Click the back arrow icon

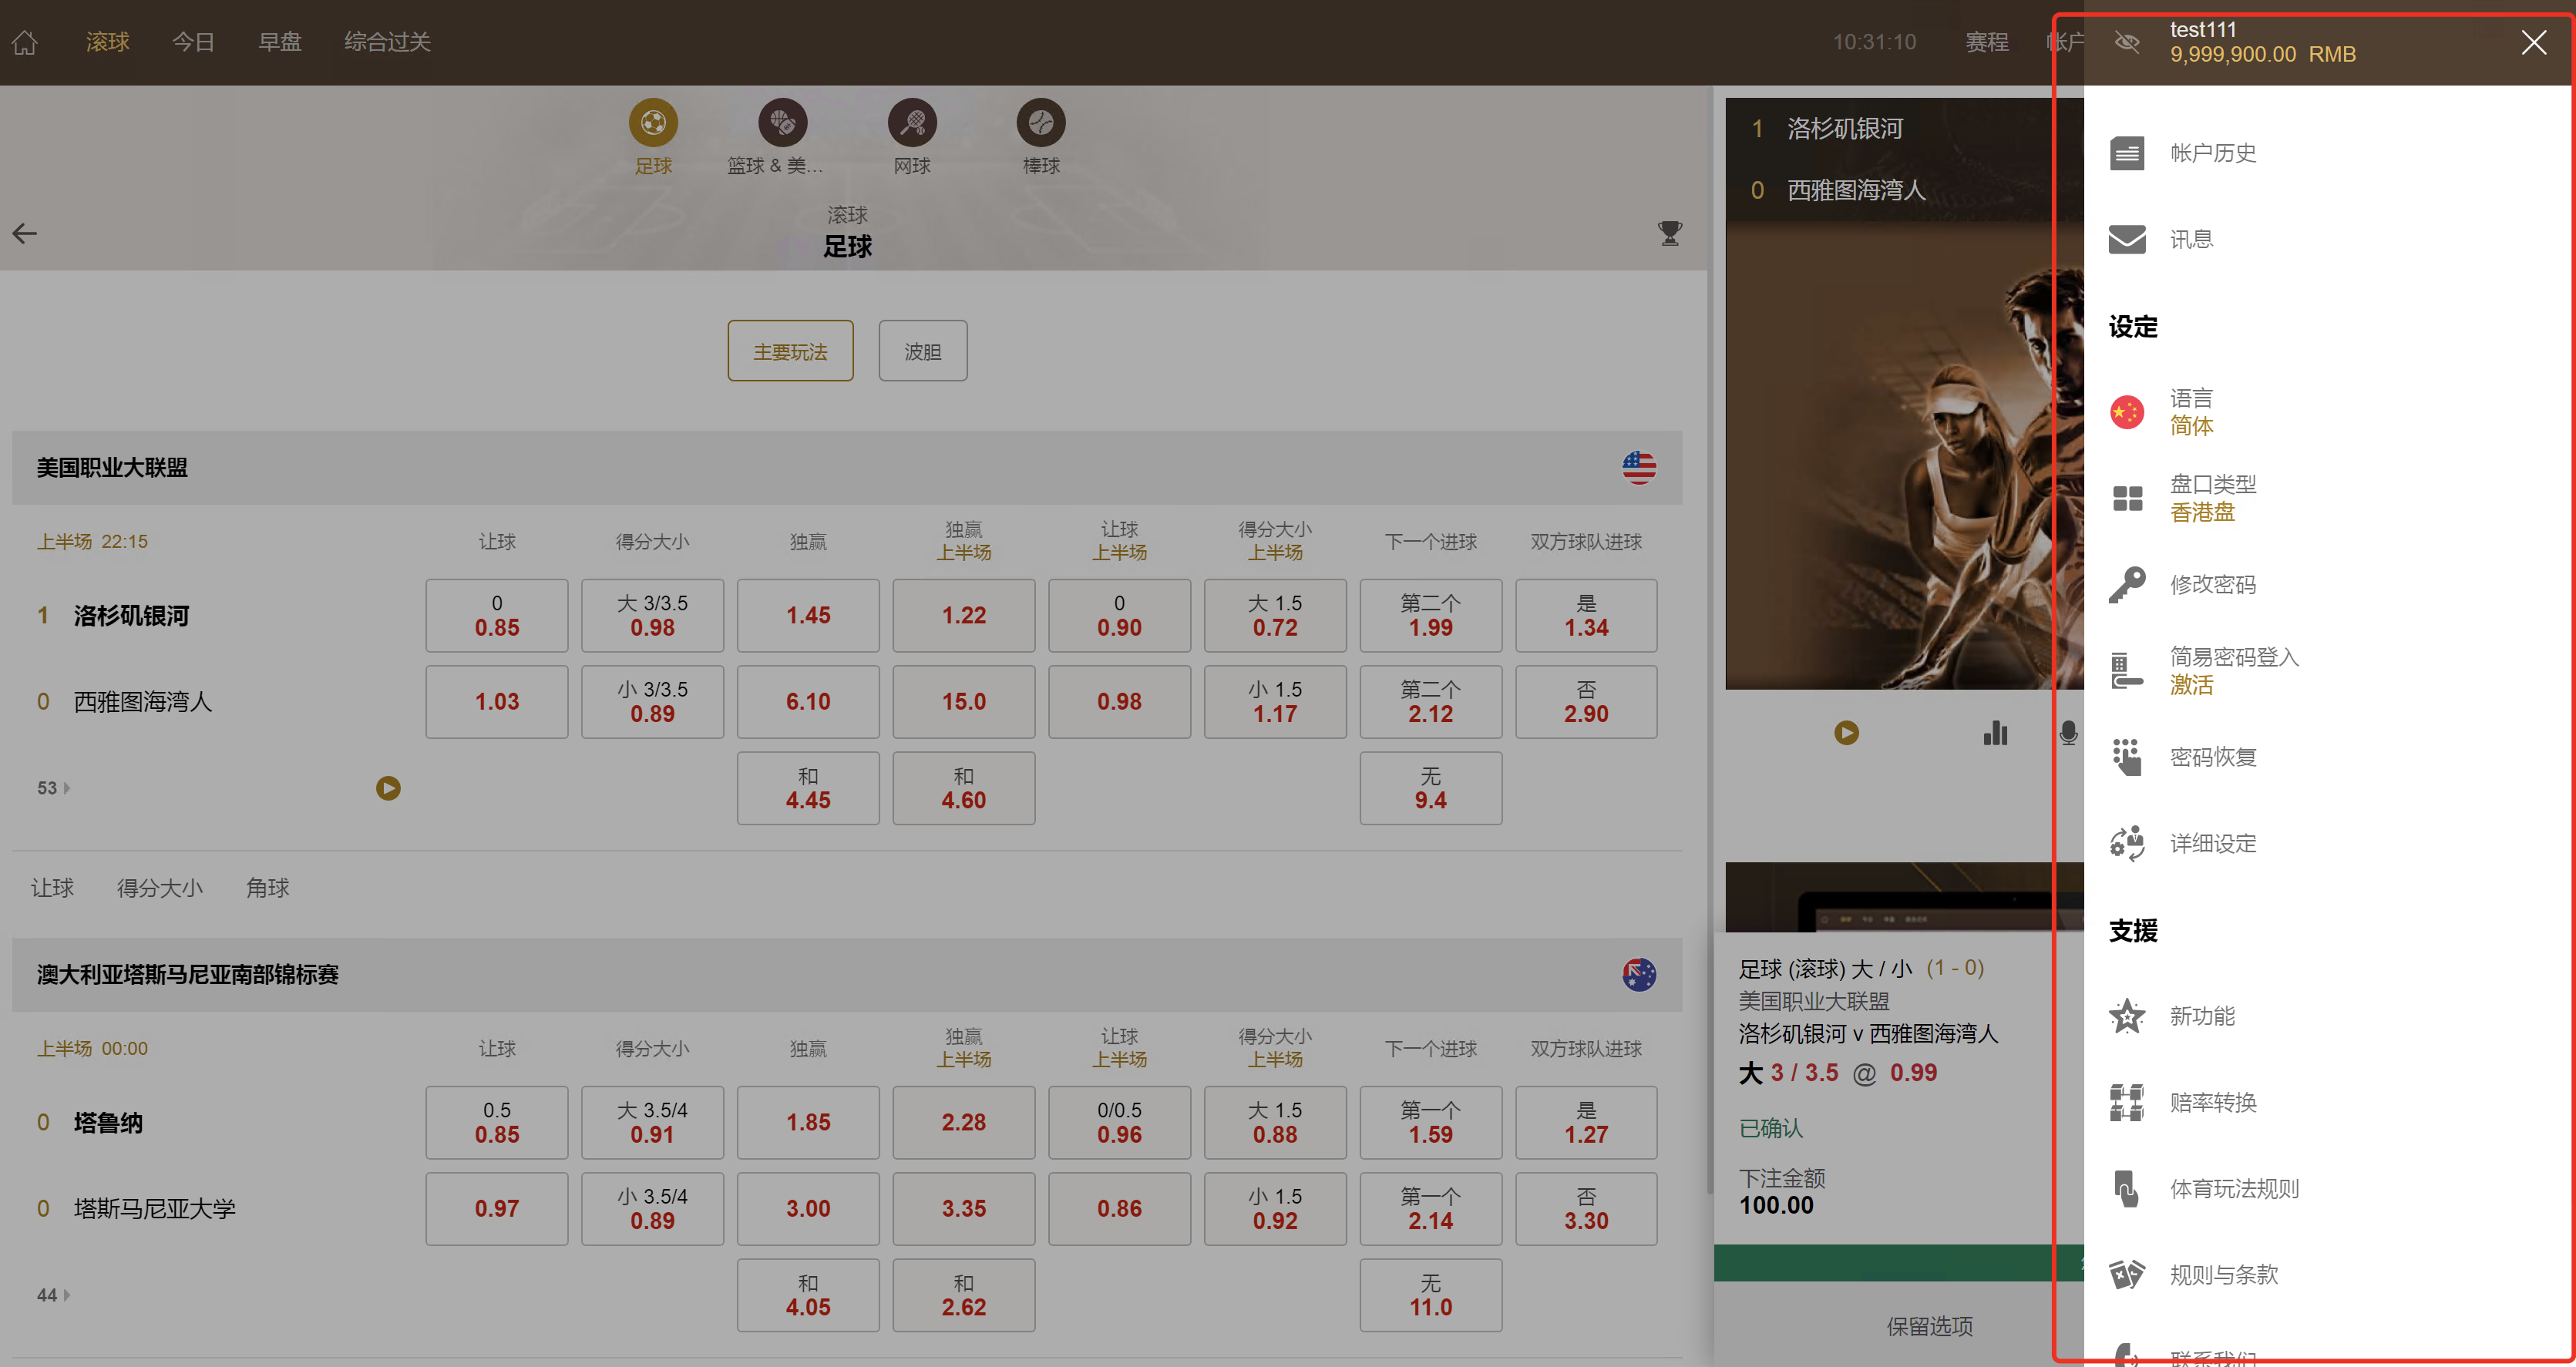tap(25, 233)
